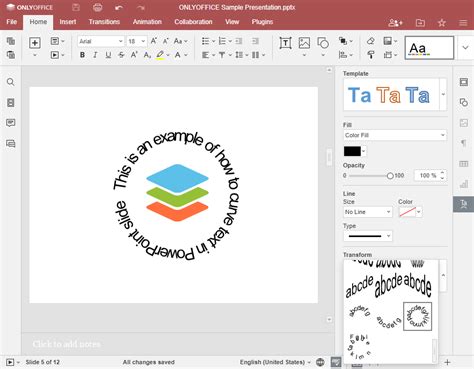Screen dimensions: 474x369
Task: Insert a shape
Action: coord(323,43)
